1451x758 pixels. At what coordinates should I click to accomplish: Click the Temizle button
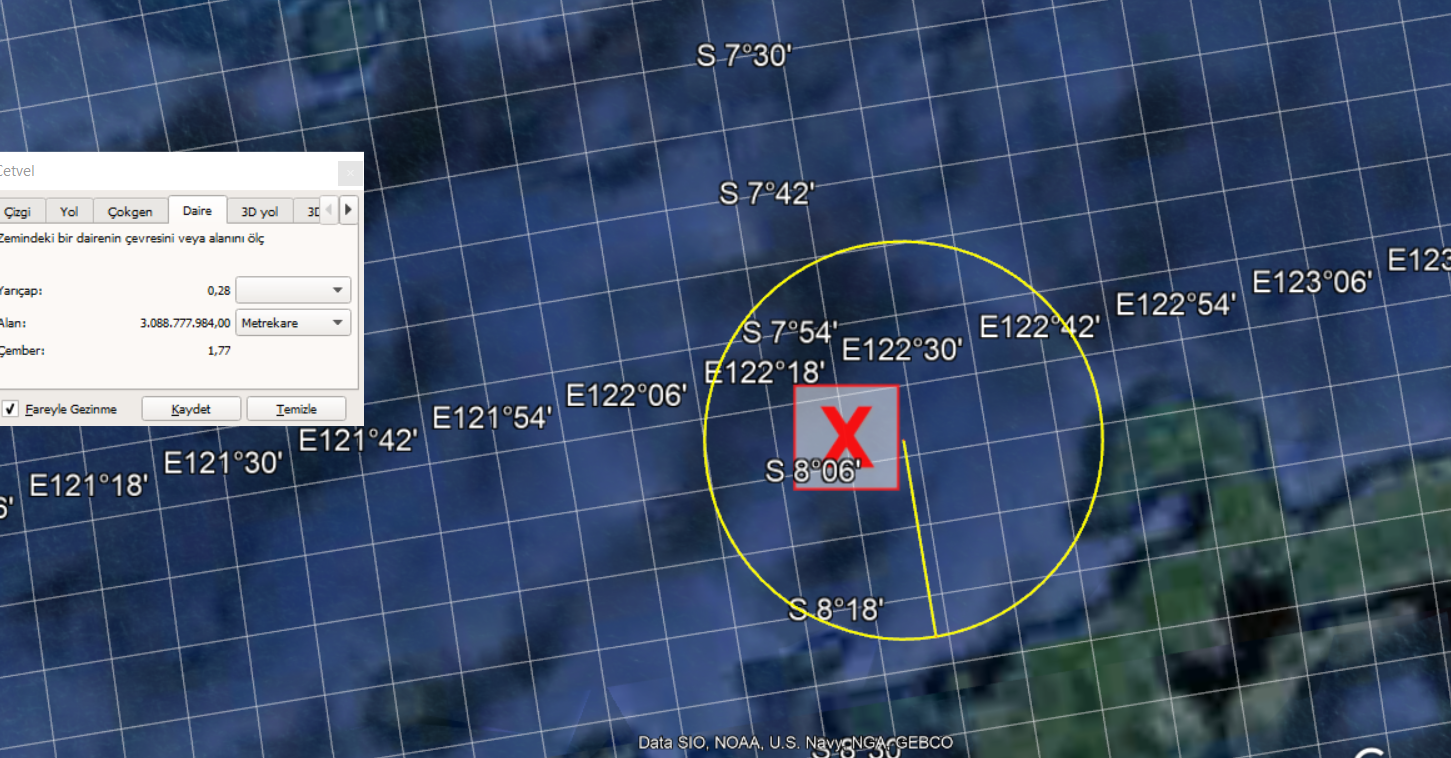(x=296, y=409)
